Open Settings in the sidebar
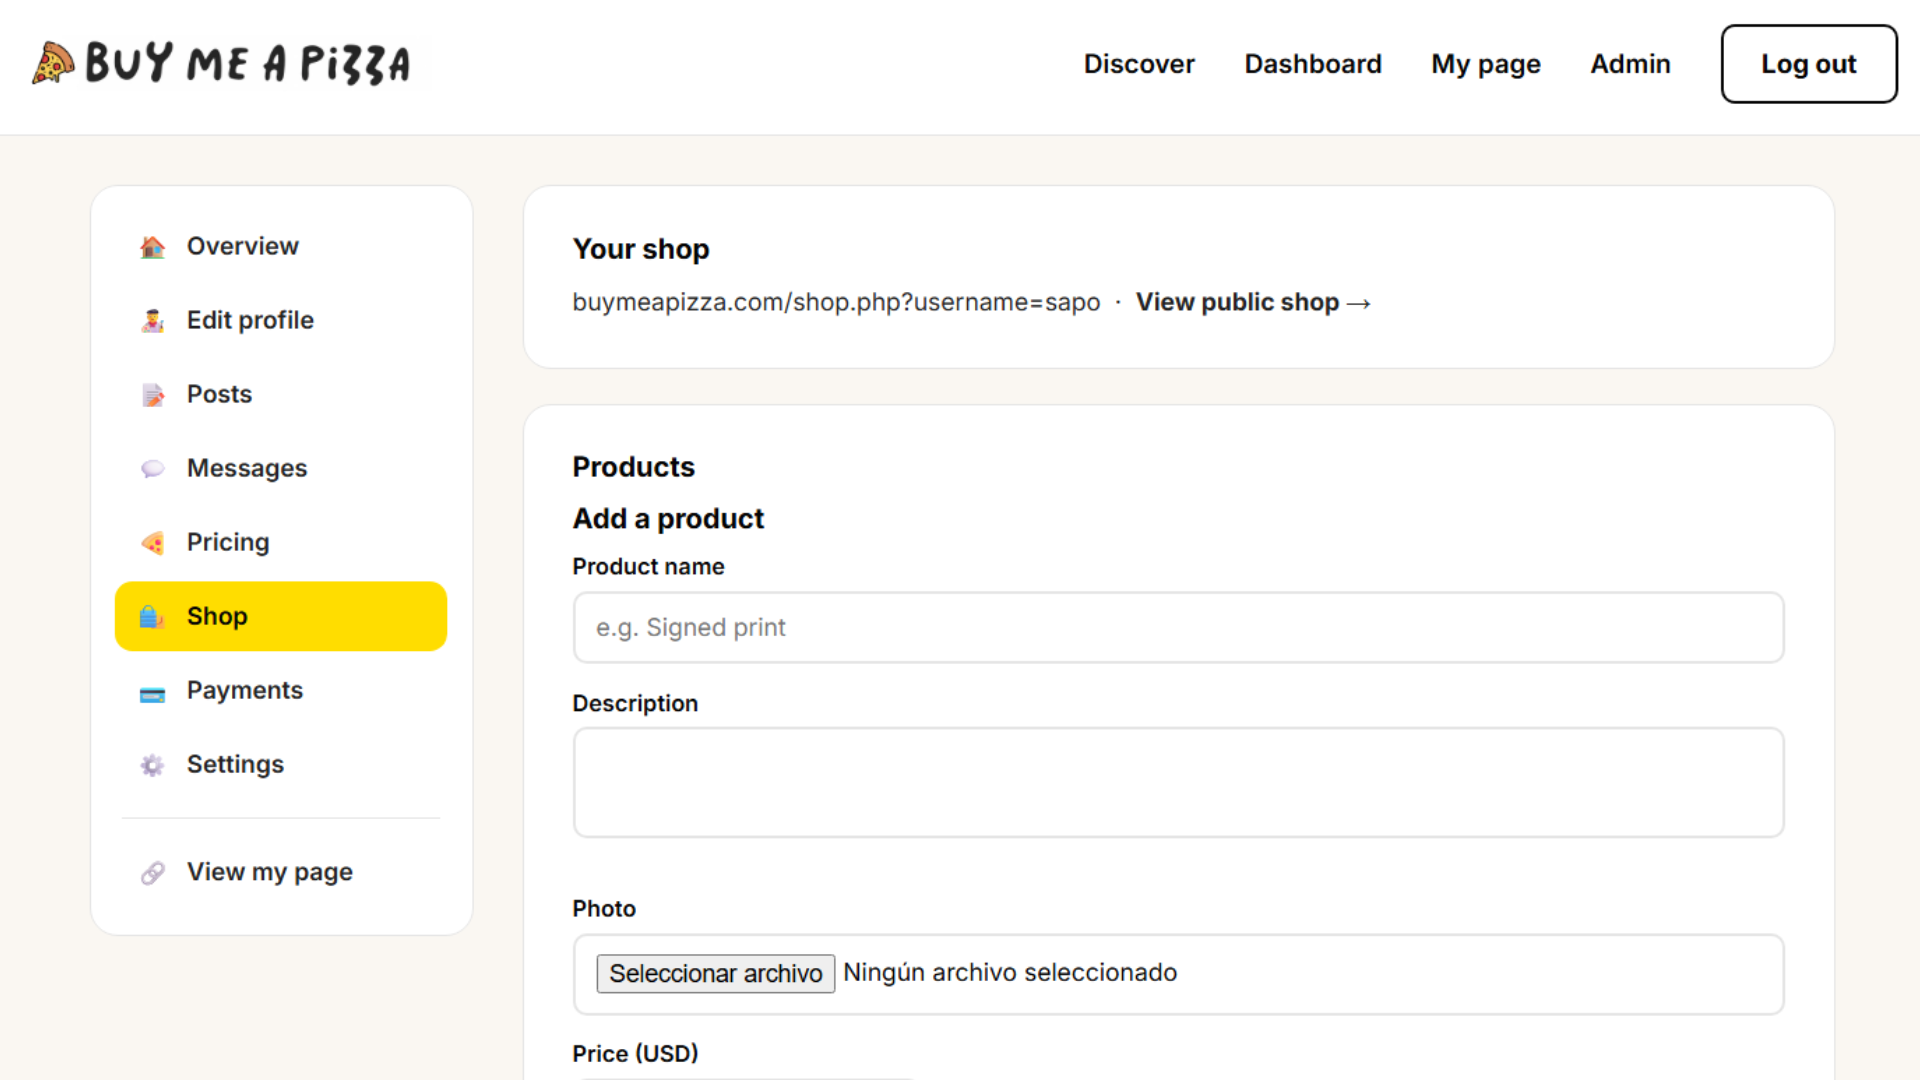Screen dimensions: 1920x1080 tap(281, 764)
